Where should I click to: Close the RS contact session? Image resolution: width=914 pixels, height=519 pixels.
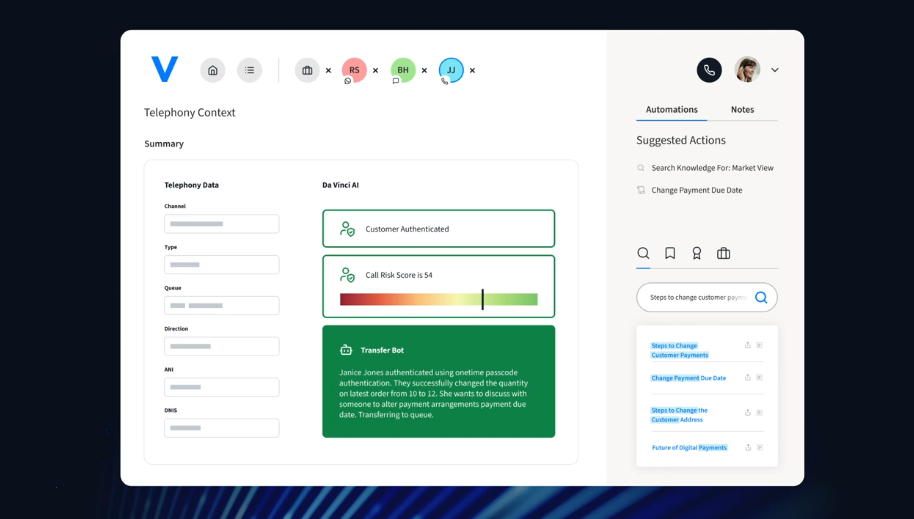(375, 71)
